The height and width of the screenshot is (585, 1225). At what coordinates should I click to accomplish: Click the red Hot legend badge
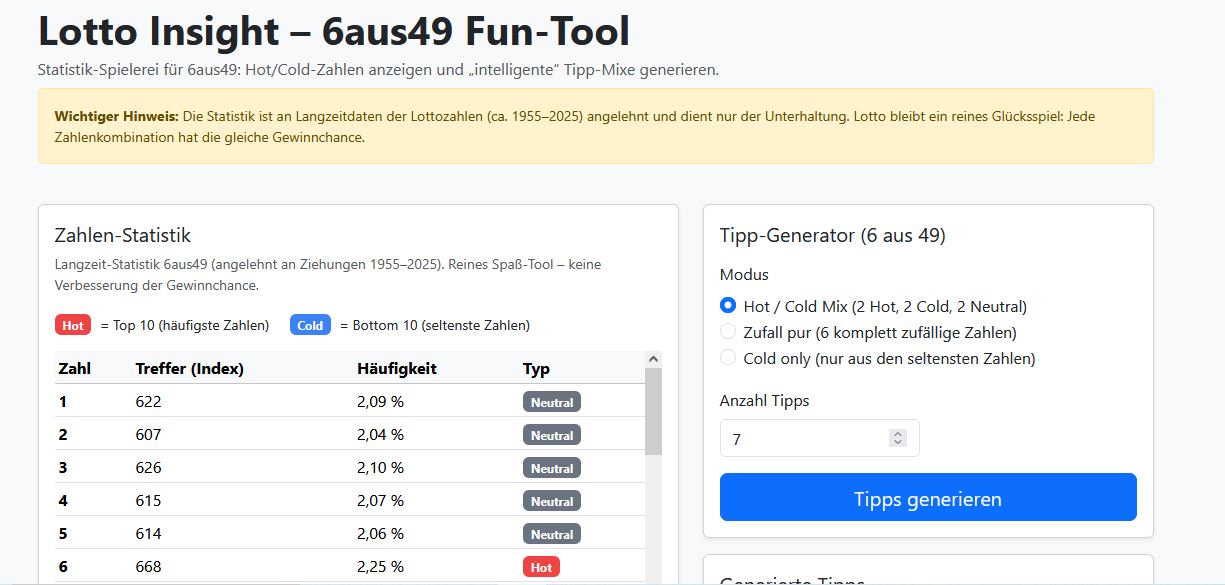click(x=72, y=325)
